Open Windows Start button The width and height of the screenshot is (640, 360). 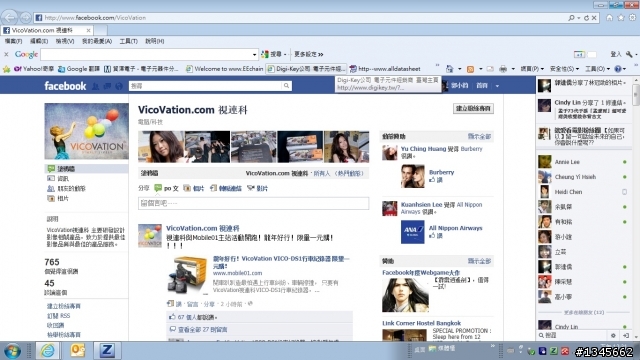pyautogui.click(x=12, y=351)
